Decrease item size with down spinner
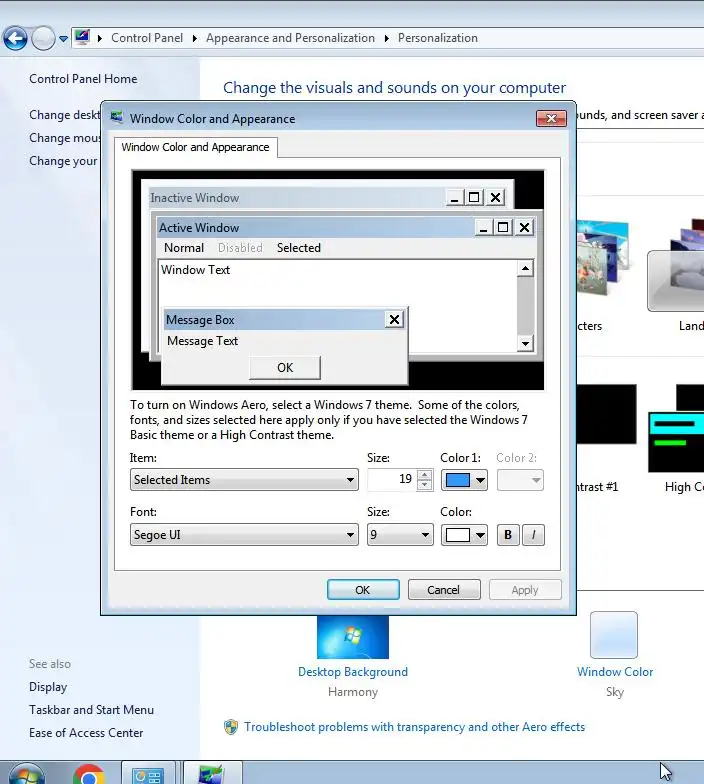This screenshot has width=704, height=784. point(424,485)
